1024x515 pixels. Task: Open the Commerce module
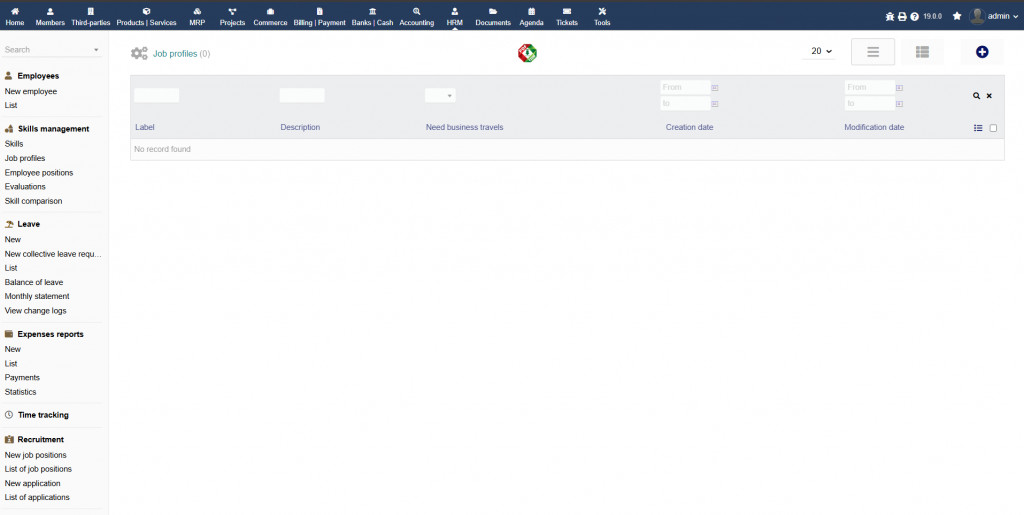coord(270,16)
